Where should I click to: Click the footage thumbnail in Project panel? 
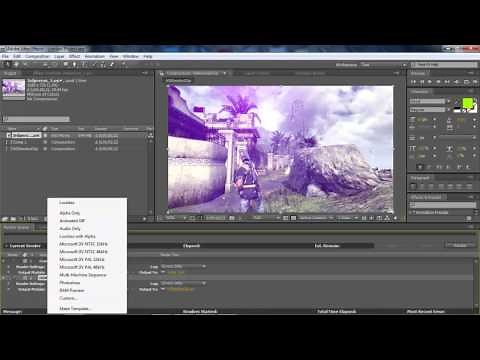14,88
